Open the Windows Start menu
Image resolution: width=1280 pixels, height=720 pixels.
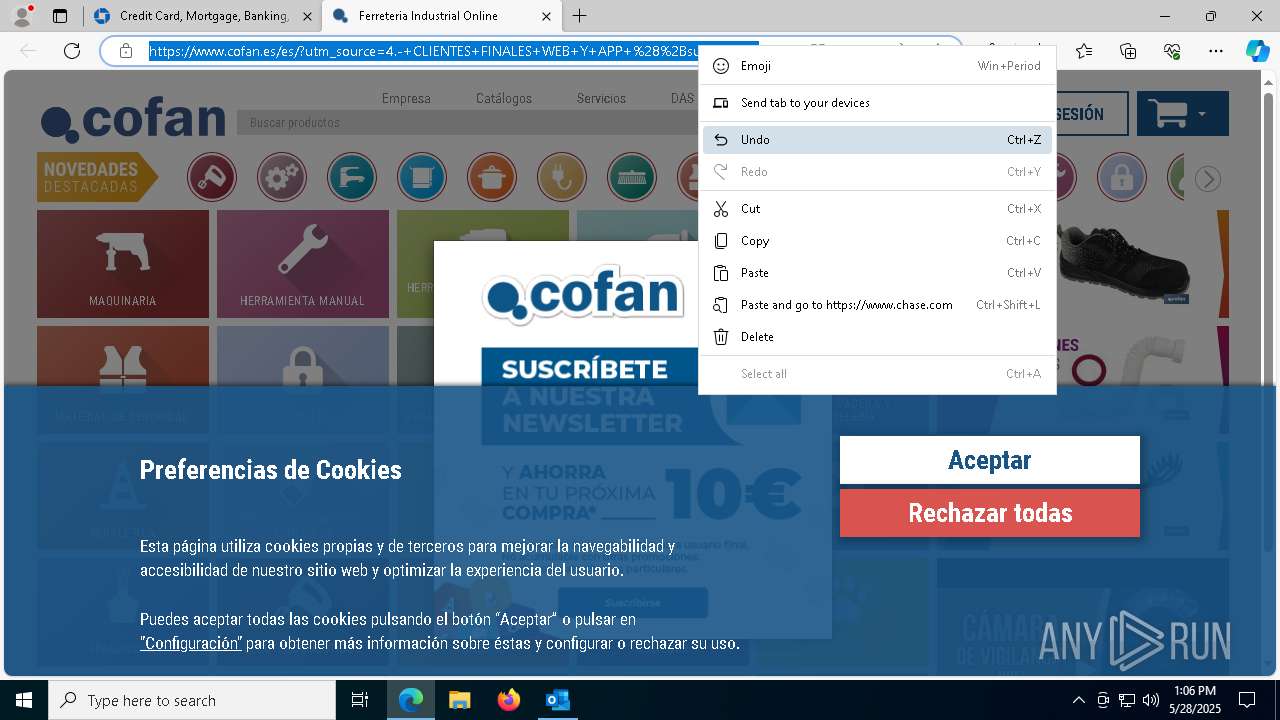[24, 700]
